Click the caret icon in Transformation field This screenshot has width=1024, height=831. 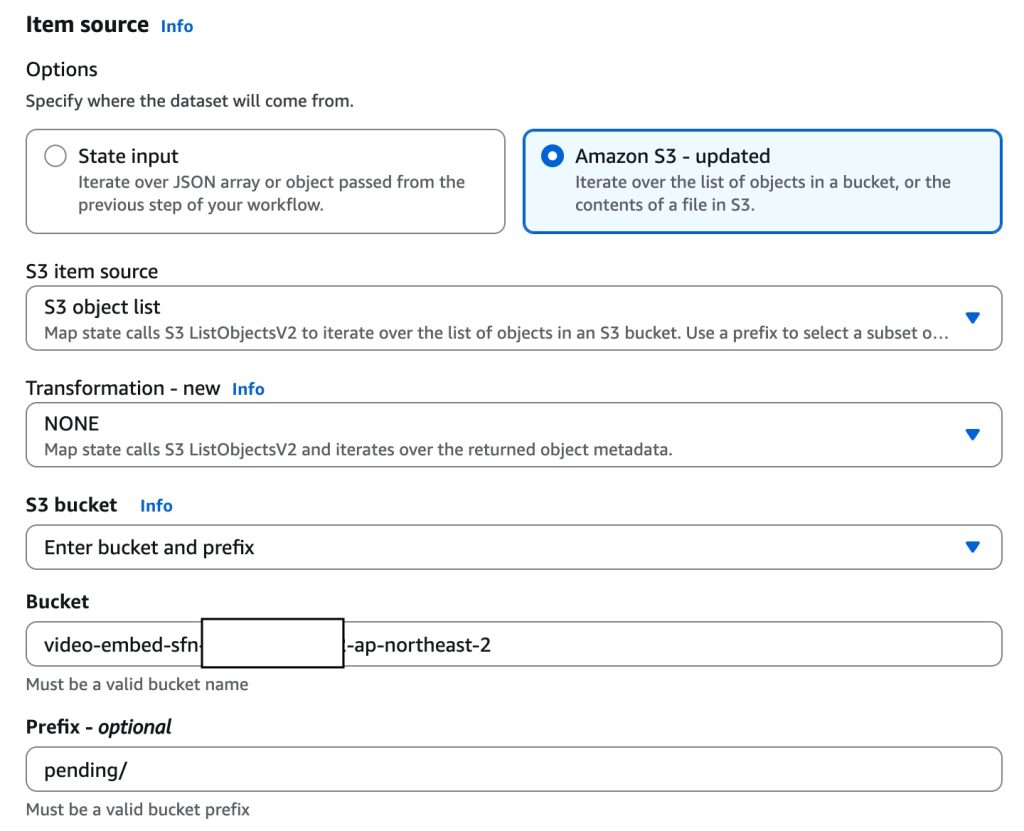(972, 434)
